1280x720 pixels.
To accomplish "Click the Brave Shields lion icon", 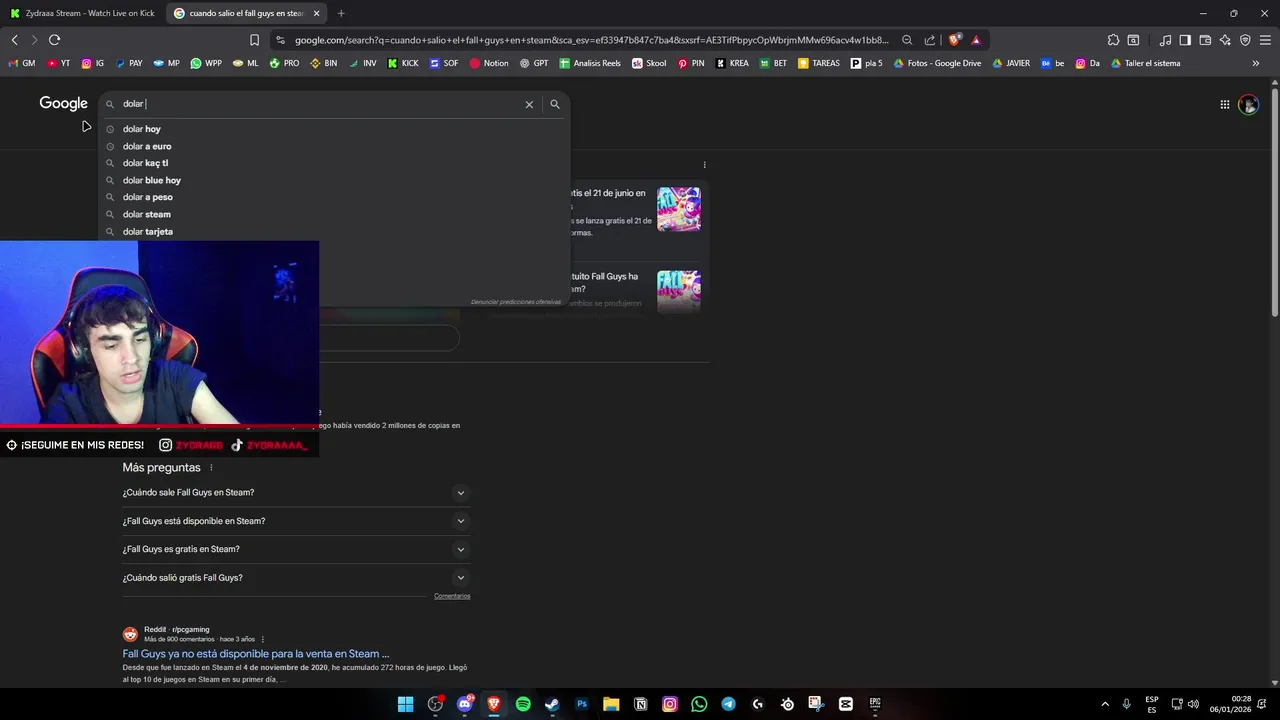I will click(x=955, y=40).
